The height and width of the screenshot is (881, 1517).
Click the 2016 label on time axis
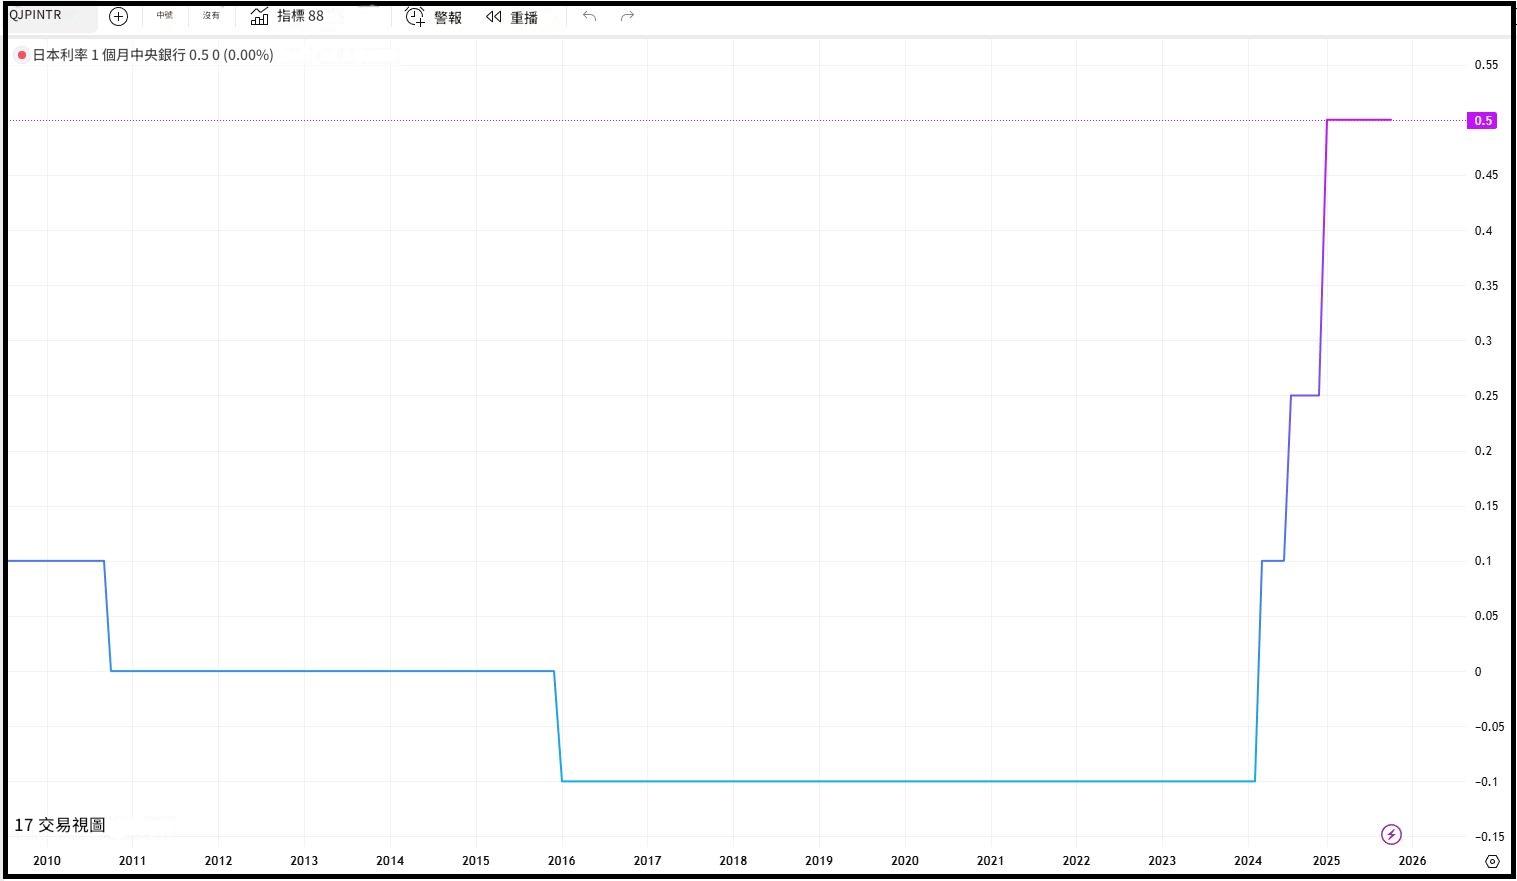(x=561, y=861)
